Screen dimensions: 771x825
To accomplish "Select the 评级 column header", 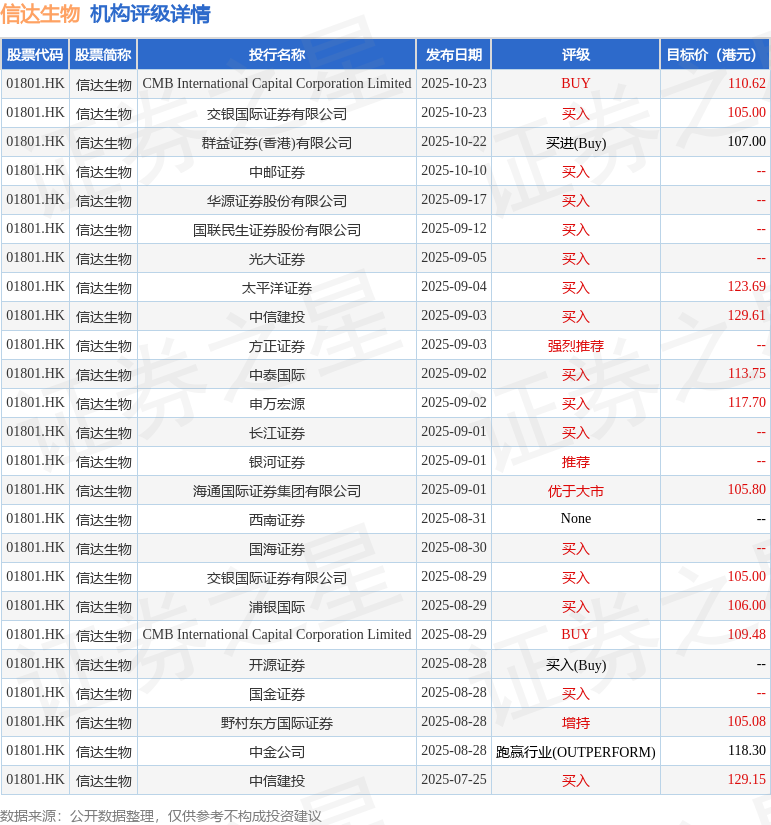I will [x=576, y=55].
